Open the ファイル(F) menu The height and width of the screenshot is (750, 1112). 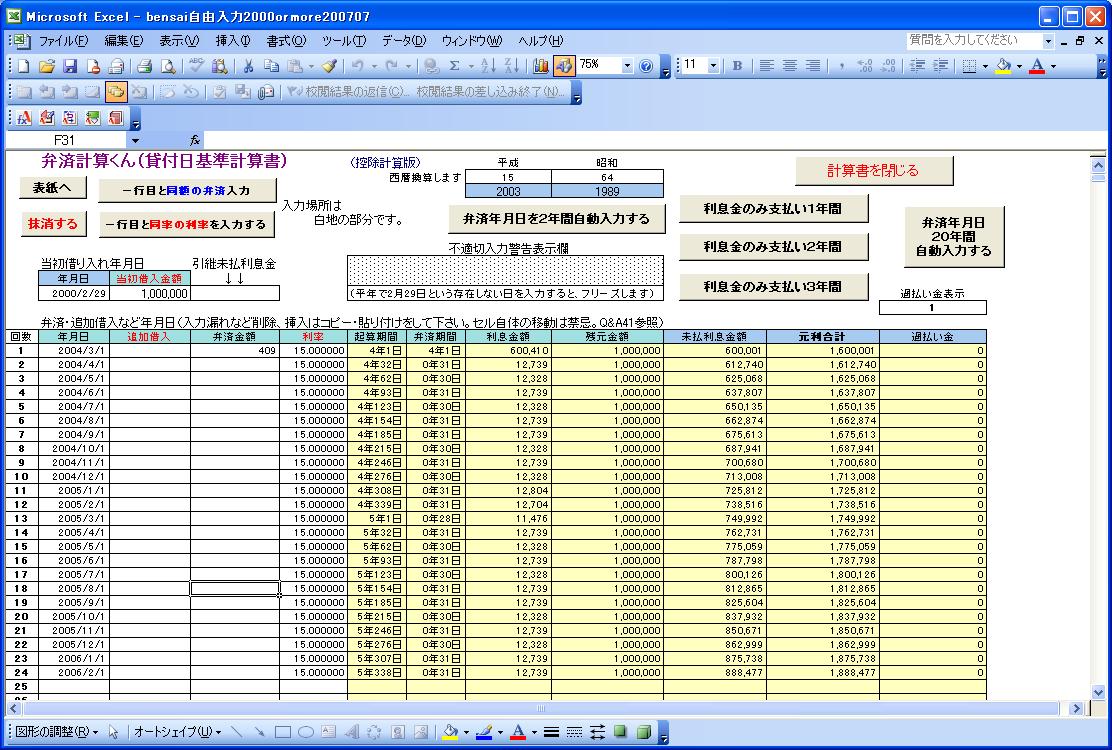(63, 40)
